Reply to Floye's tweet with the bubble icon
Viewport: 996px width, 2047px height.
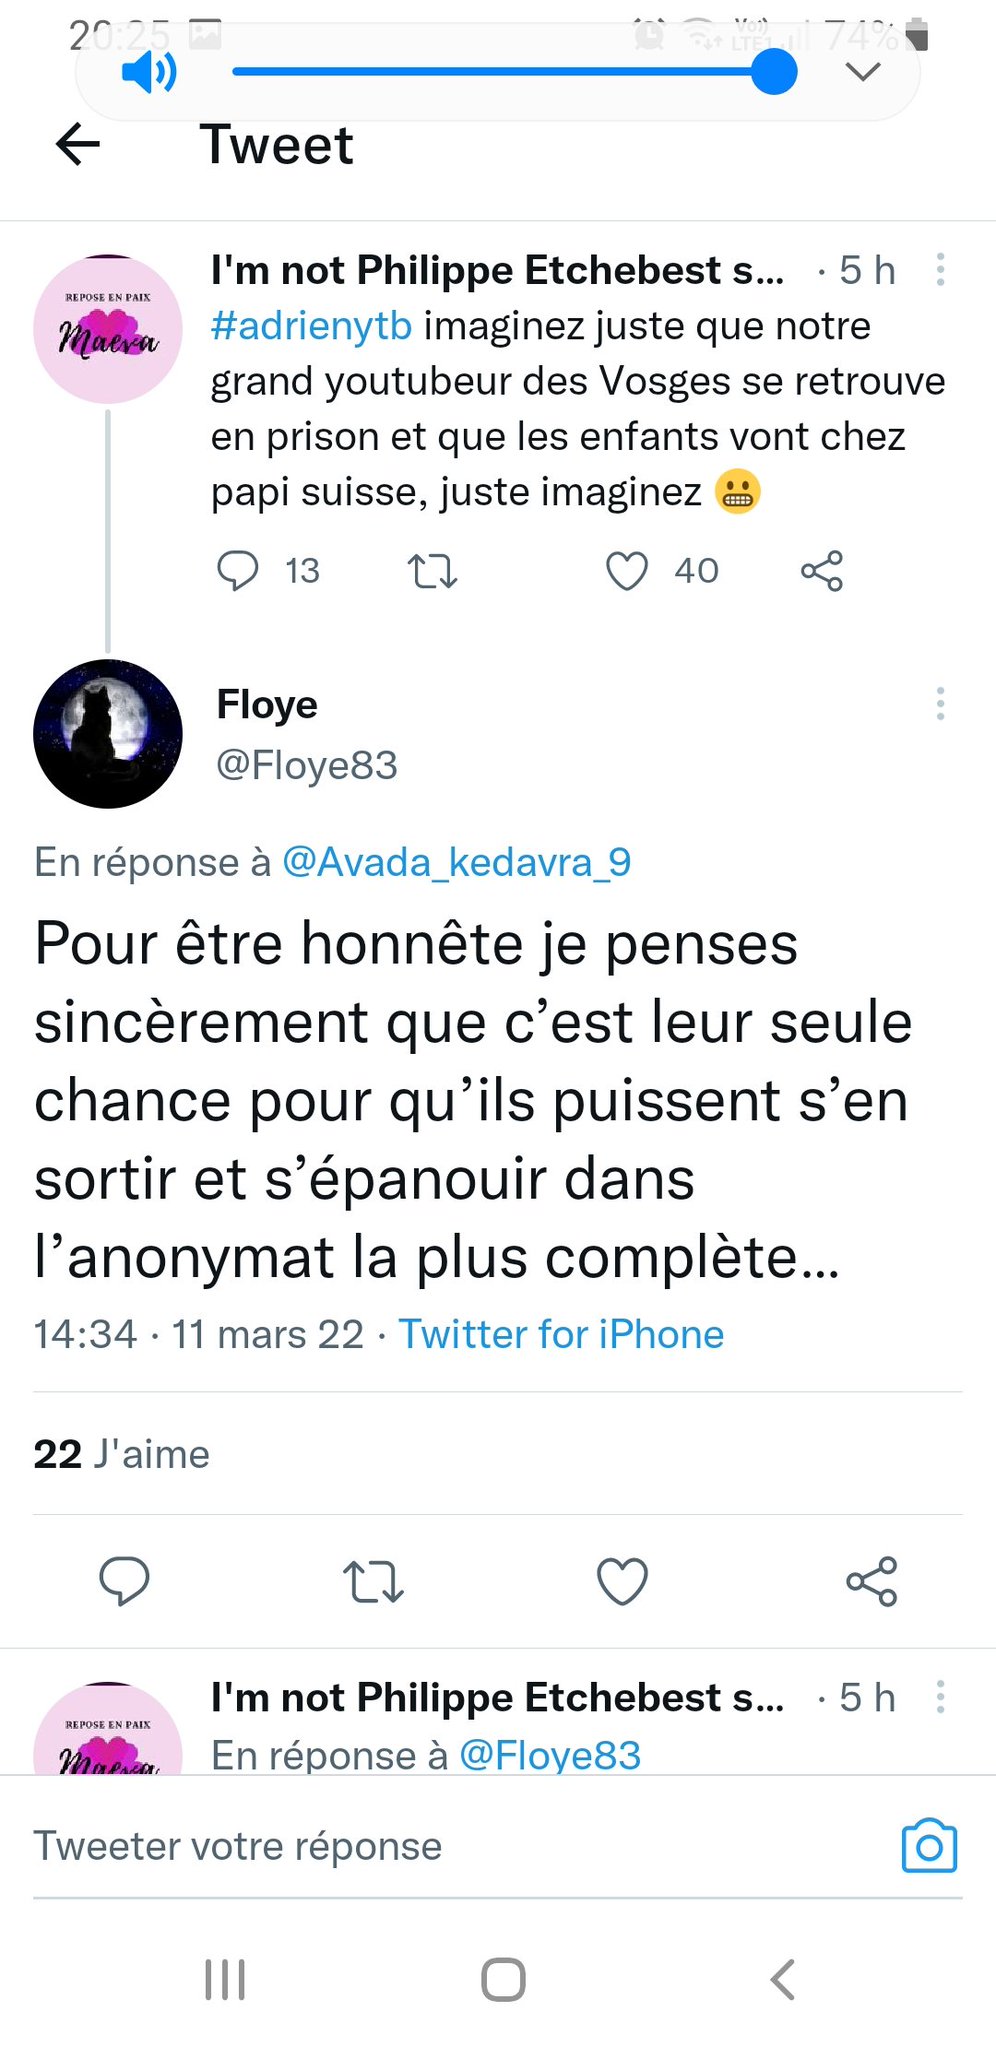[124, 1581]
